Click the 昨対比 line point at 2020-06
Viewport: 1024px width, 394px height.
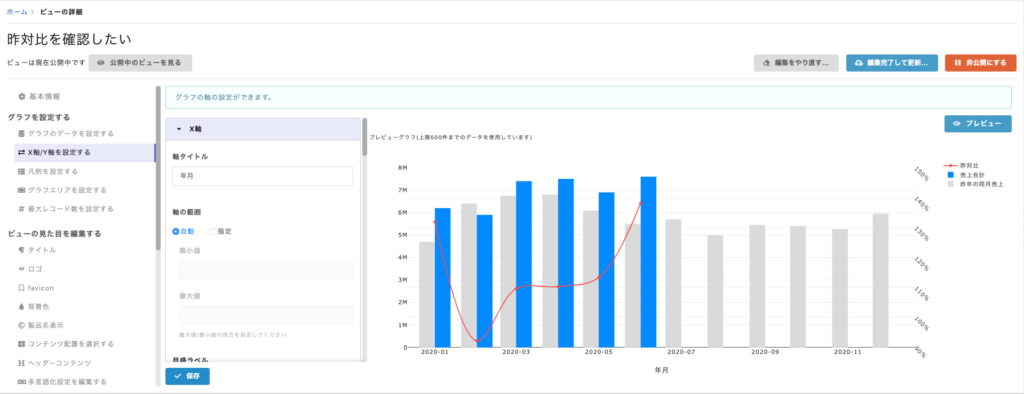tap(640, 203)
